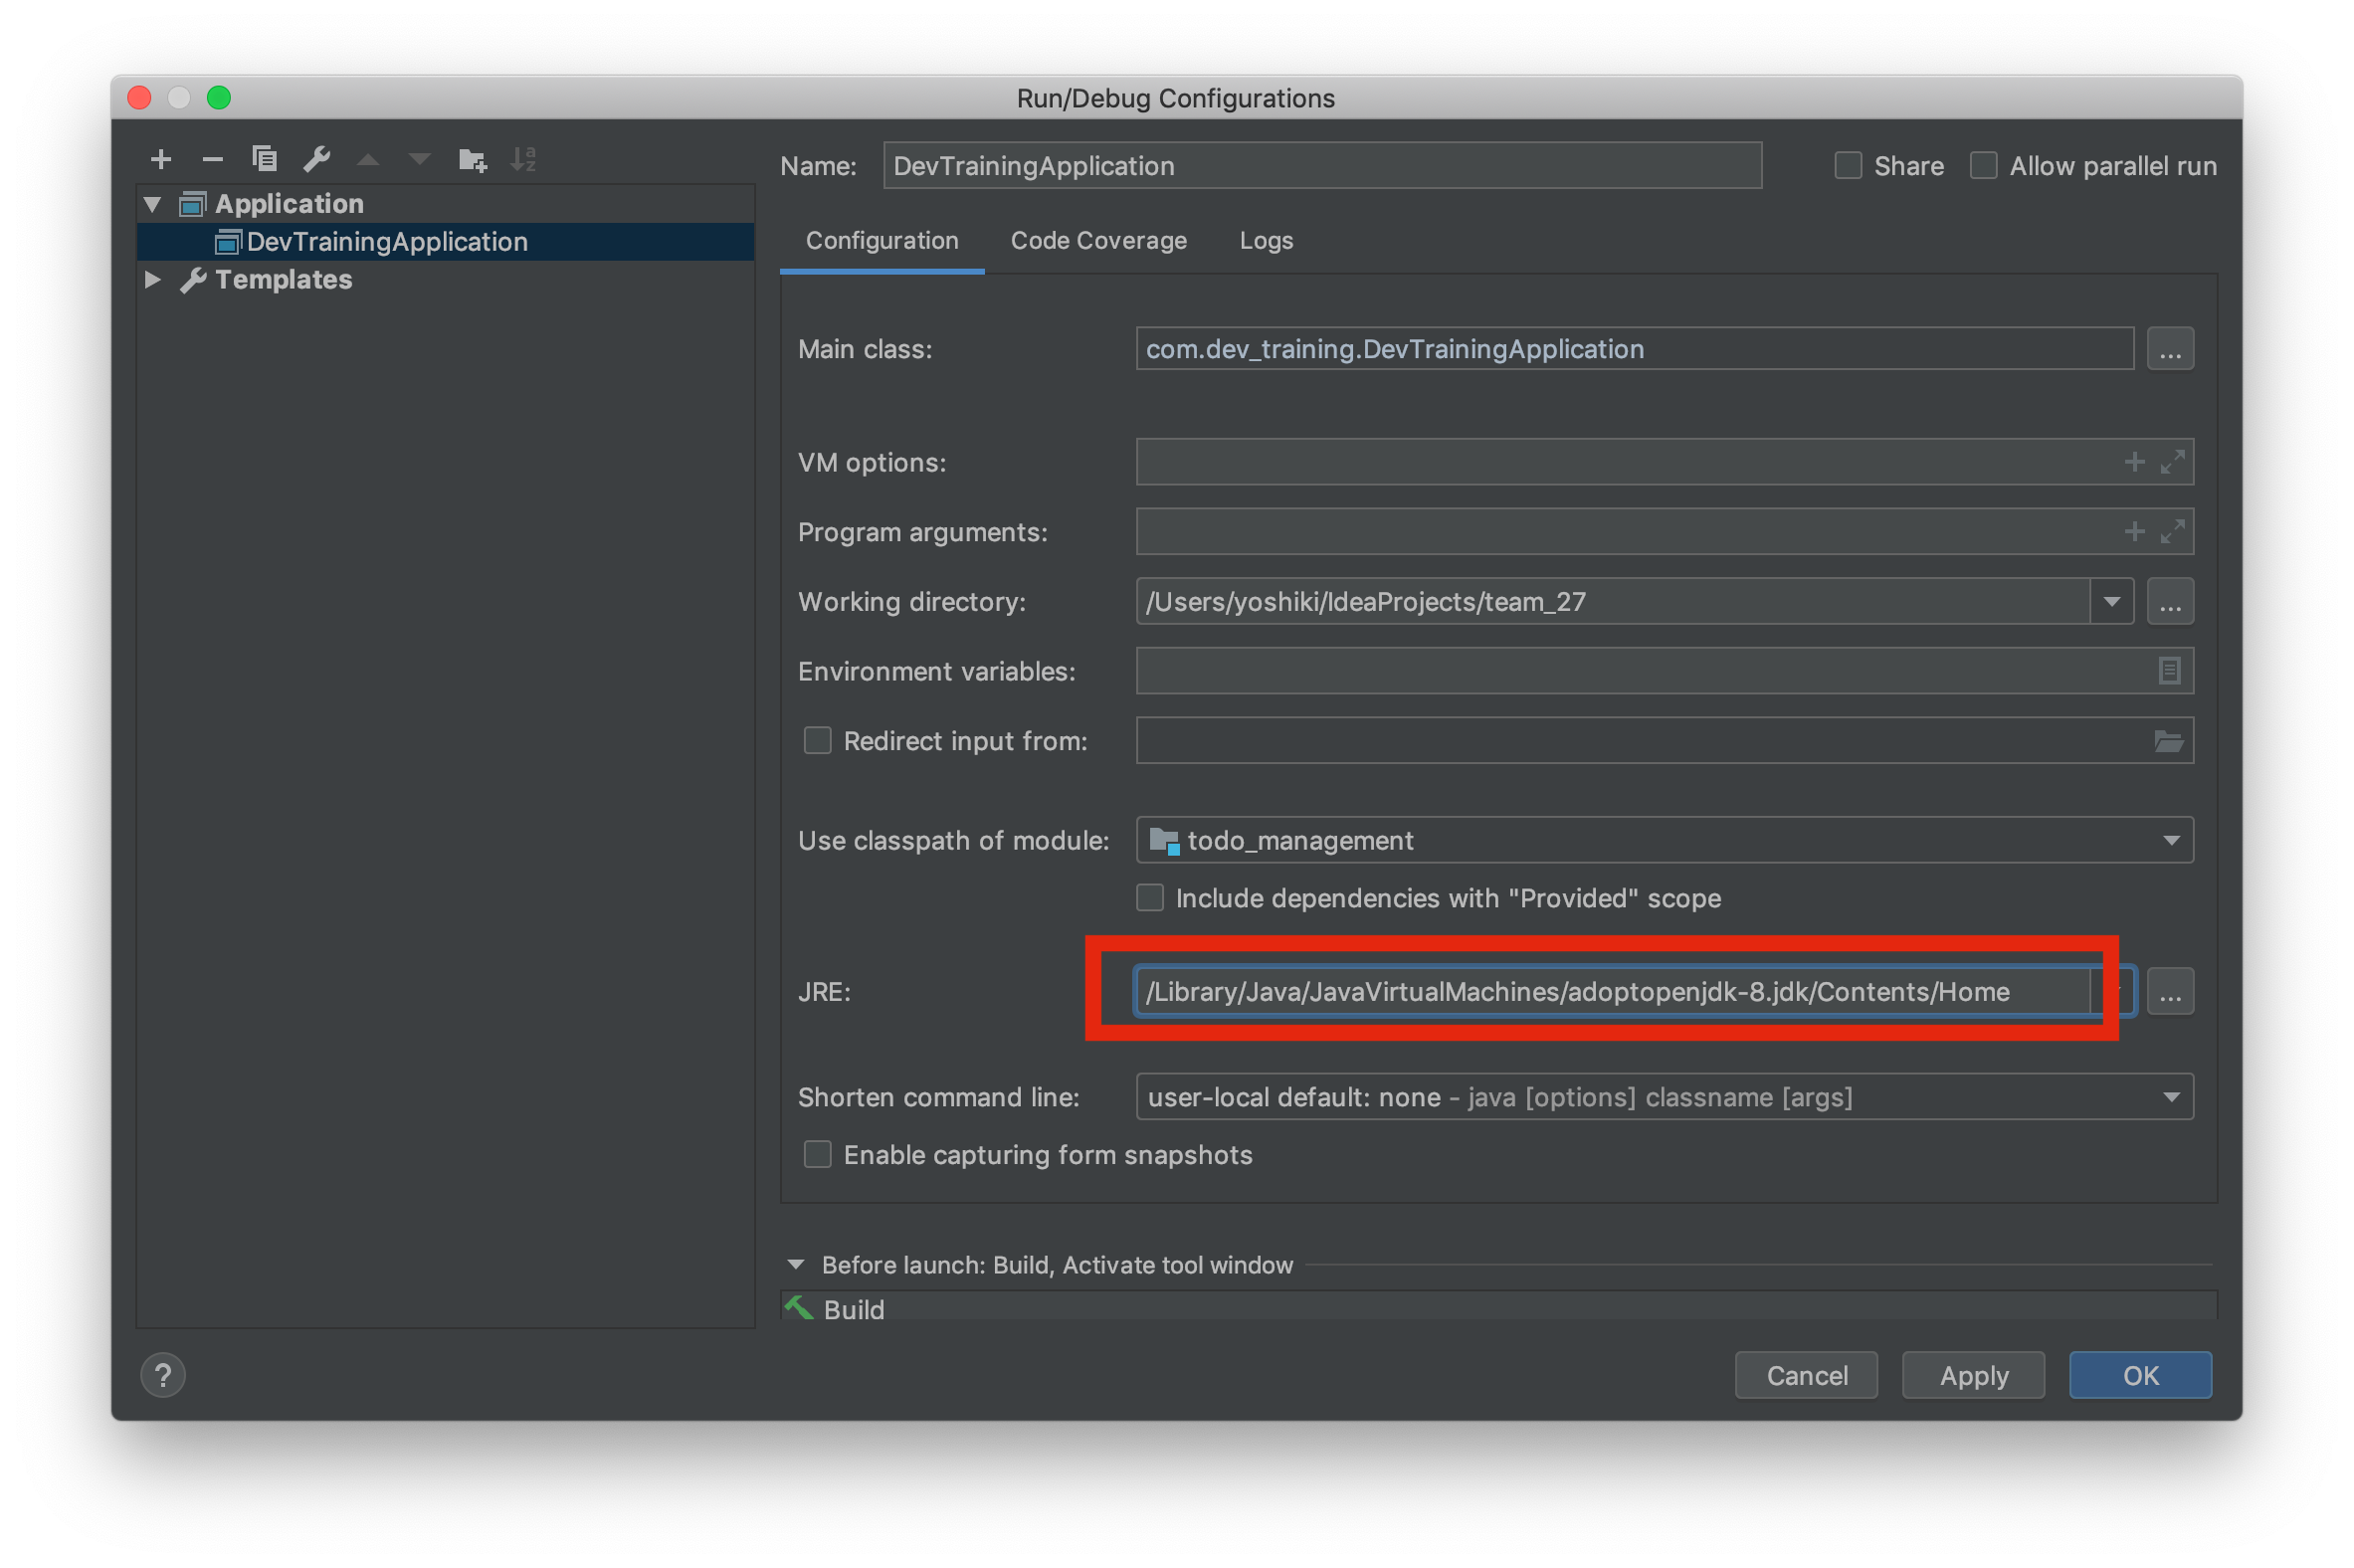This screenshot has width=2354, height=1568.
Task: Click the wrench Edit Templates icon
Action: tap(317, 159)
